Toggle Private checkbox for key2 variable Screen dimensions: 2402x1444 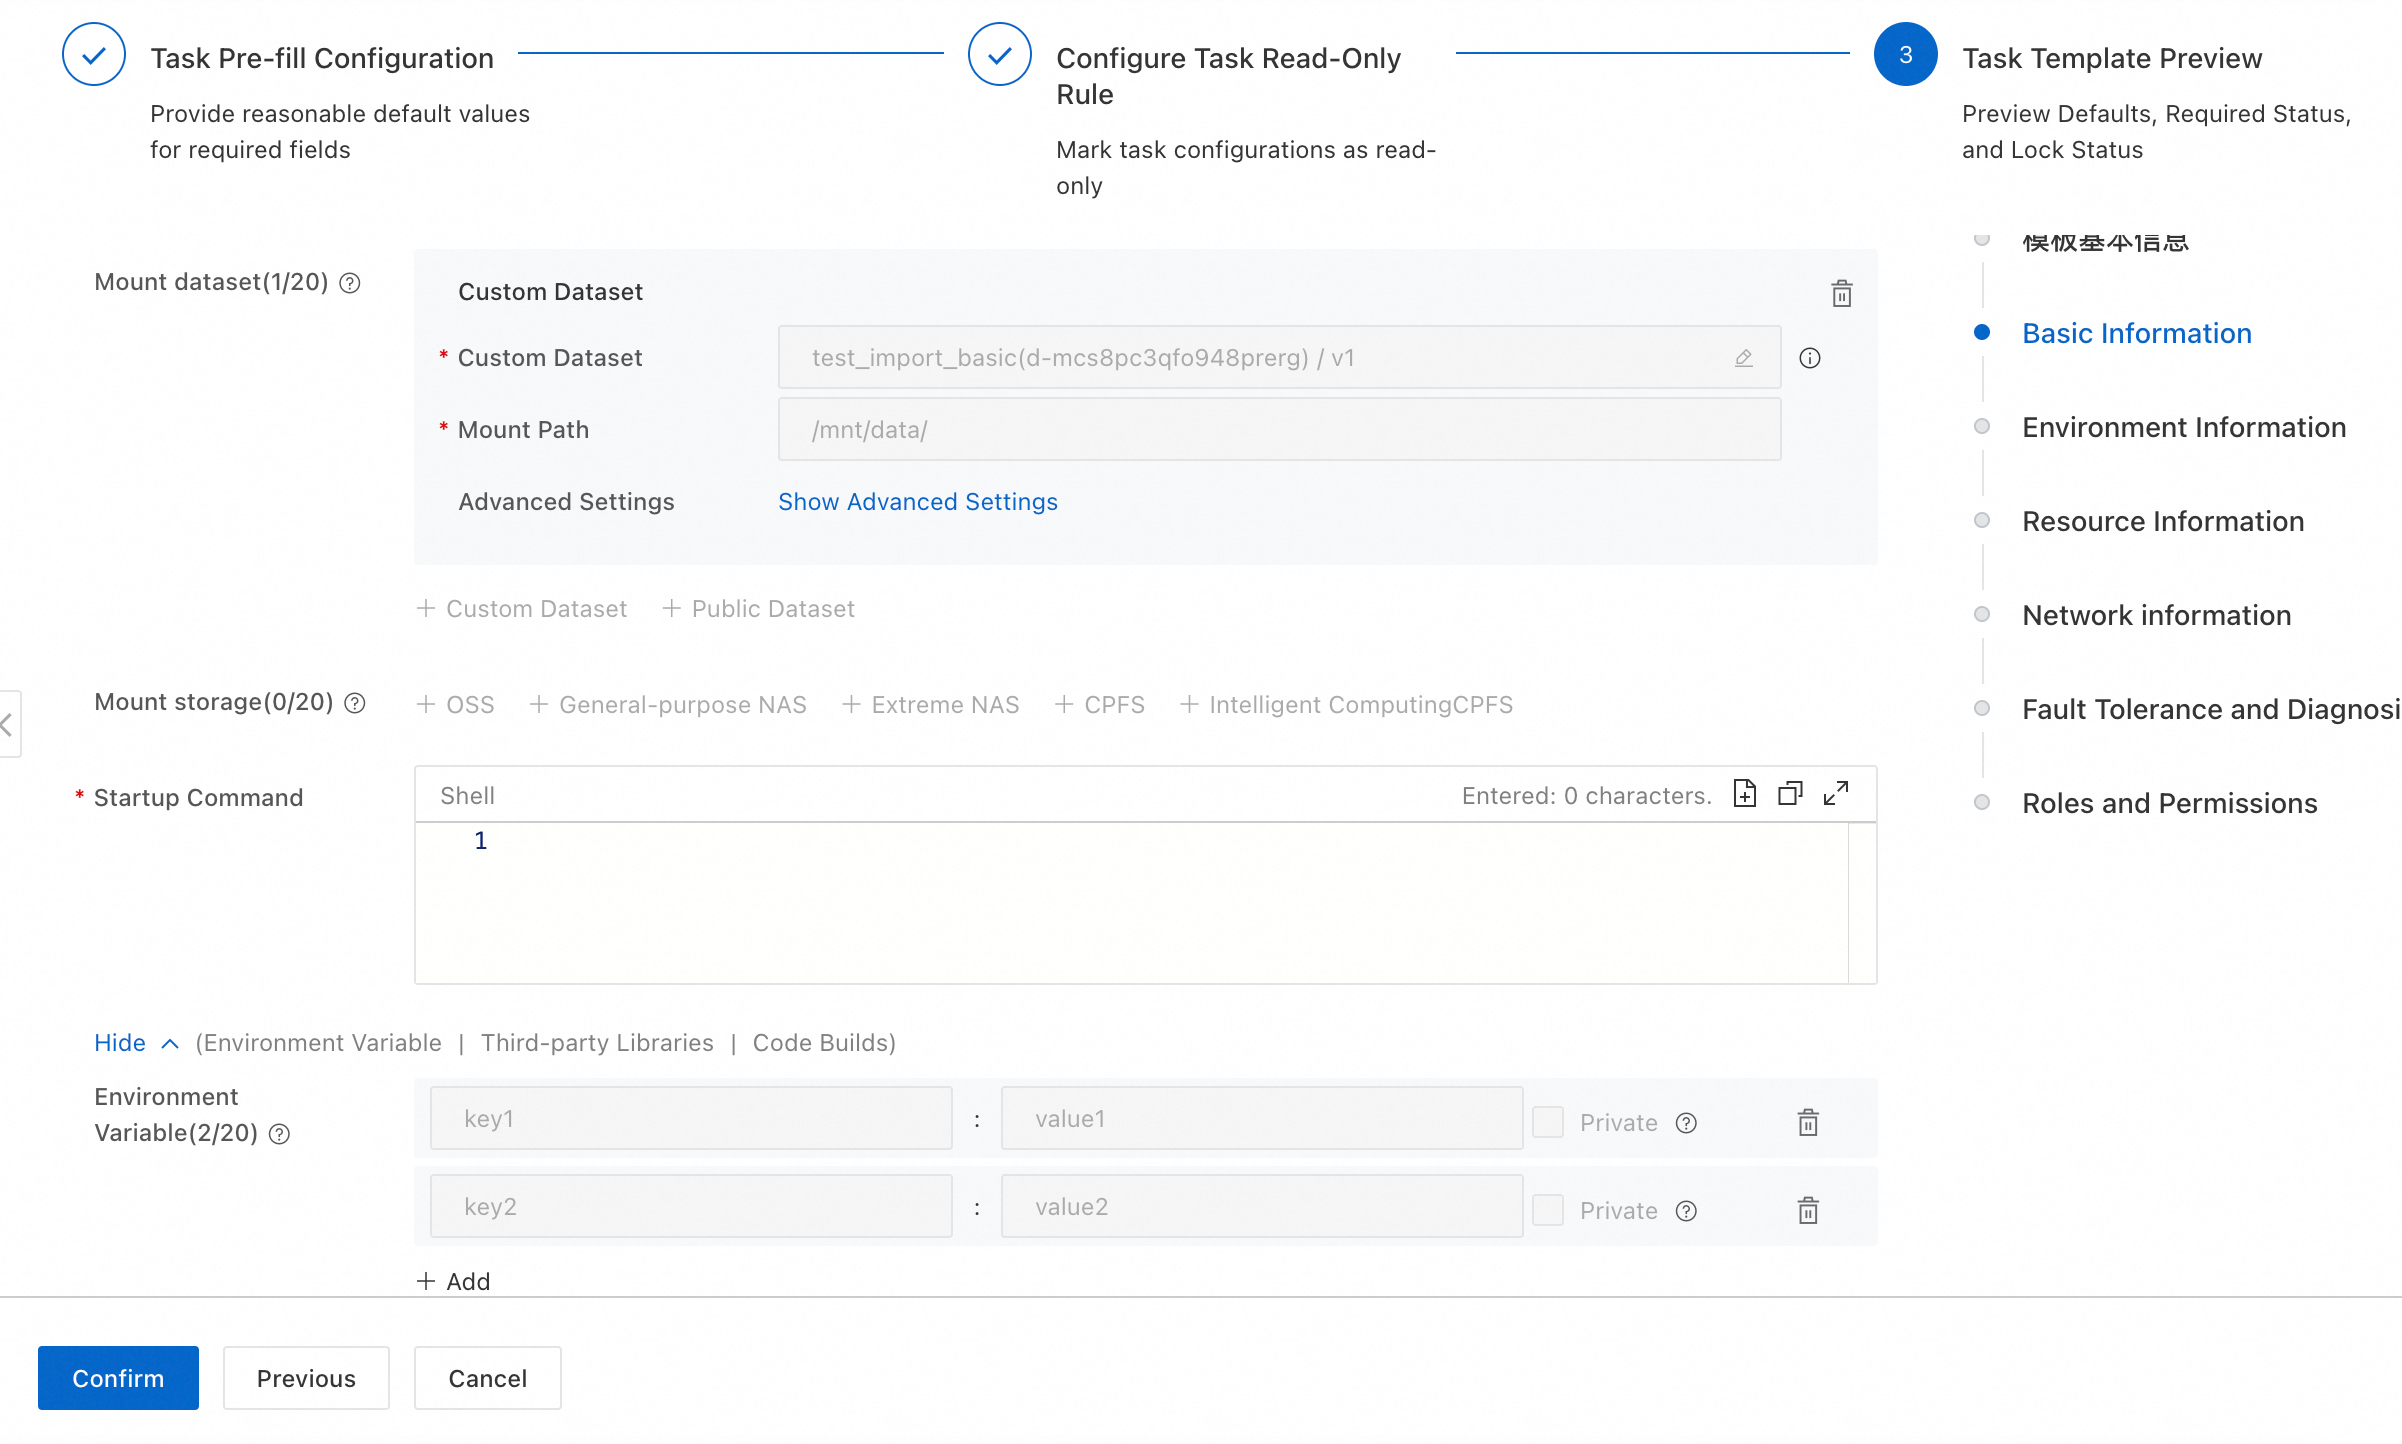point(1548,1210)
